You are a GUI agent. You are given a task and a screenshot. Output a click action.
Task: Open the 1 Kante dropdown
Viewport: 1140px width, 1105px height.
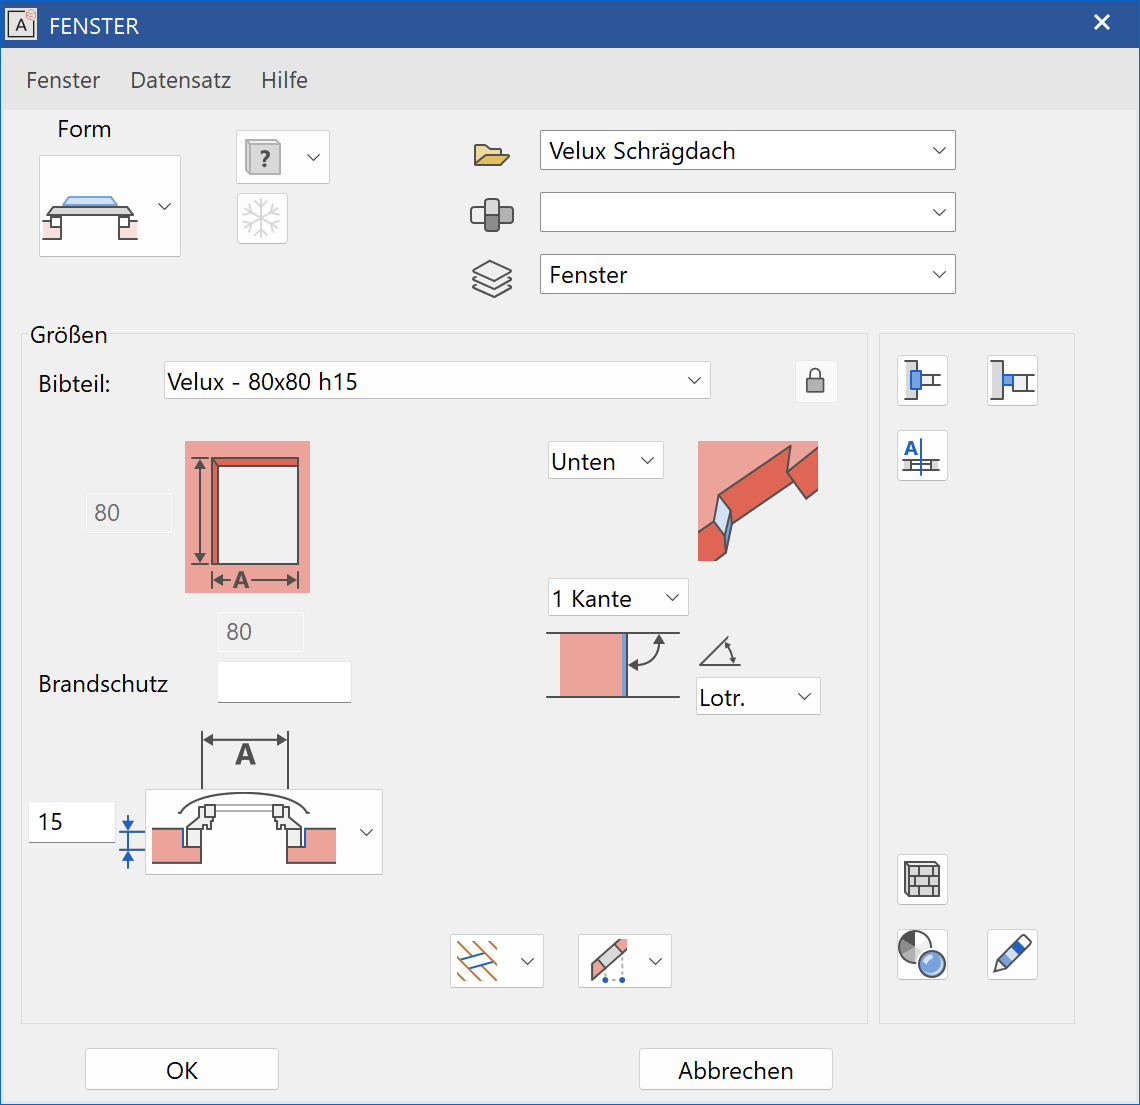pos(618,598)
